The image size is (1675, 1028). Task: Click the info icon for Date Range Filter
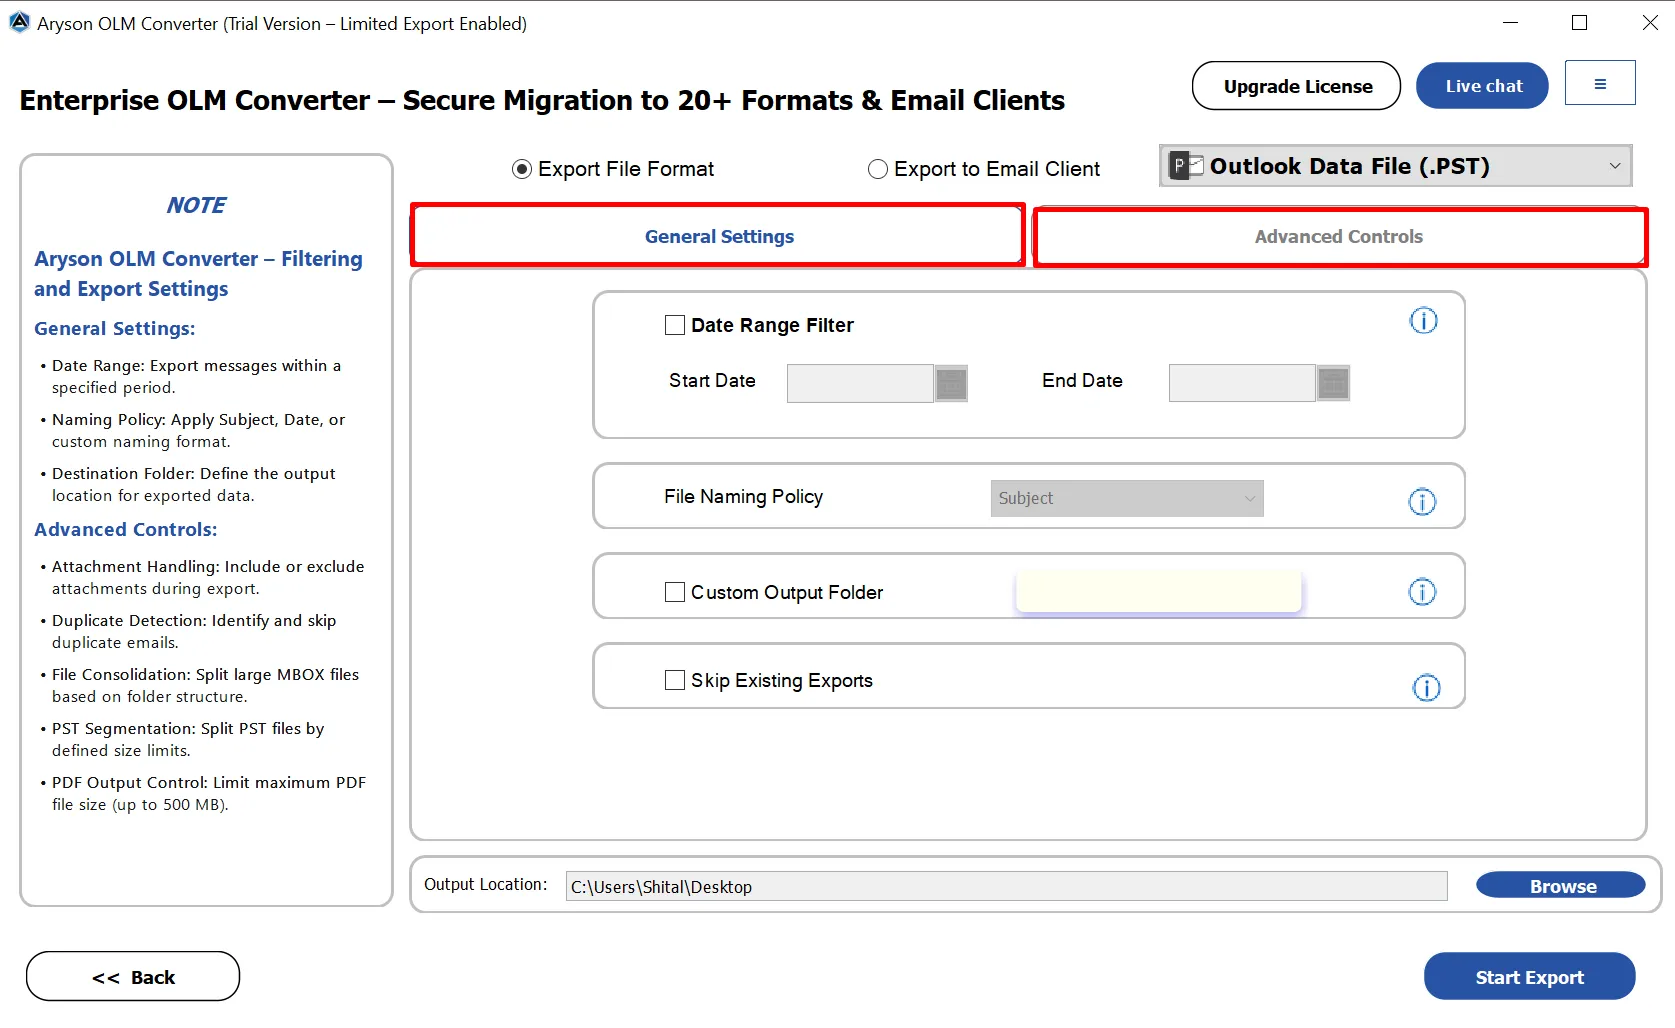pyautogui.click(x=1423, y=321)
